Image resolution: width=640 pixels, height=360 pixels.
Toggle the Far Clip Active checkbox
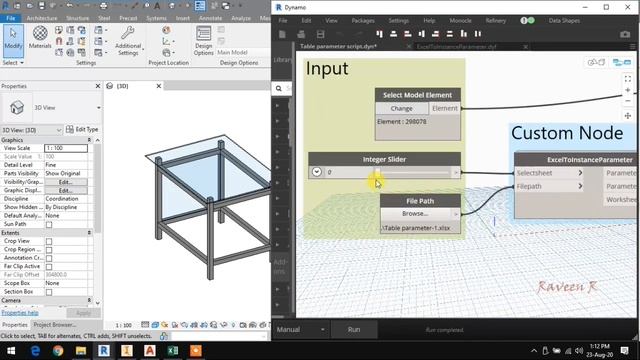coord(49,267)
